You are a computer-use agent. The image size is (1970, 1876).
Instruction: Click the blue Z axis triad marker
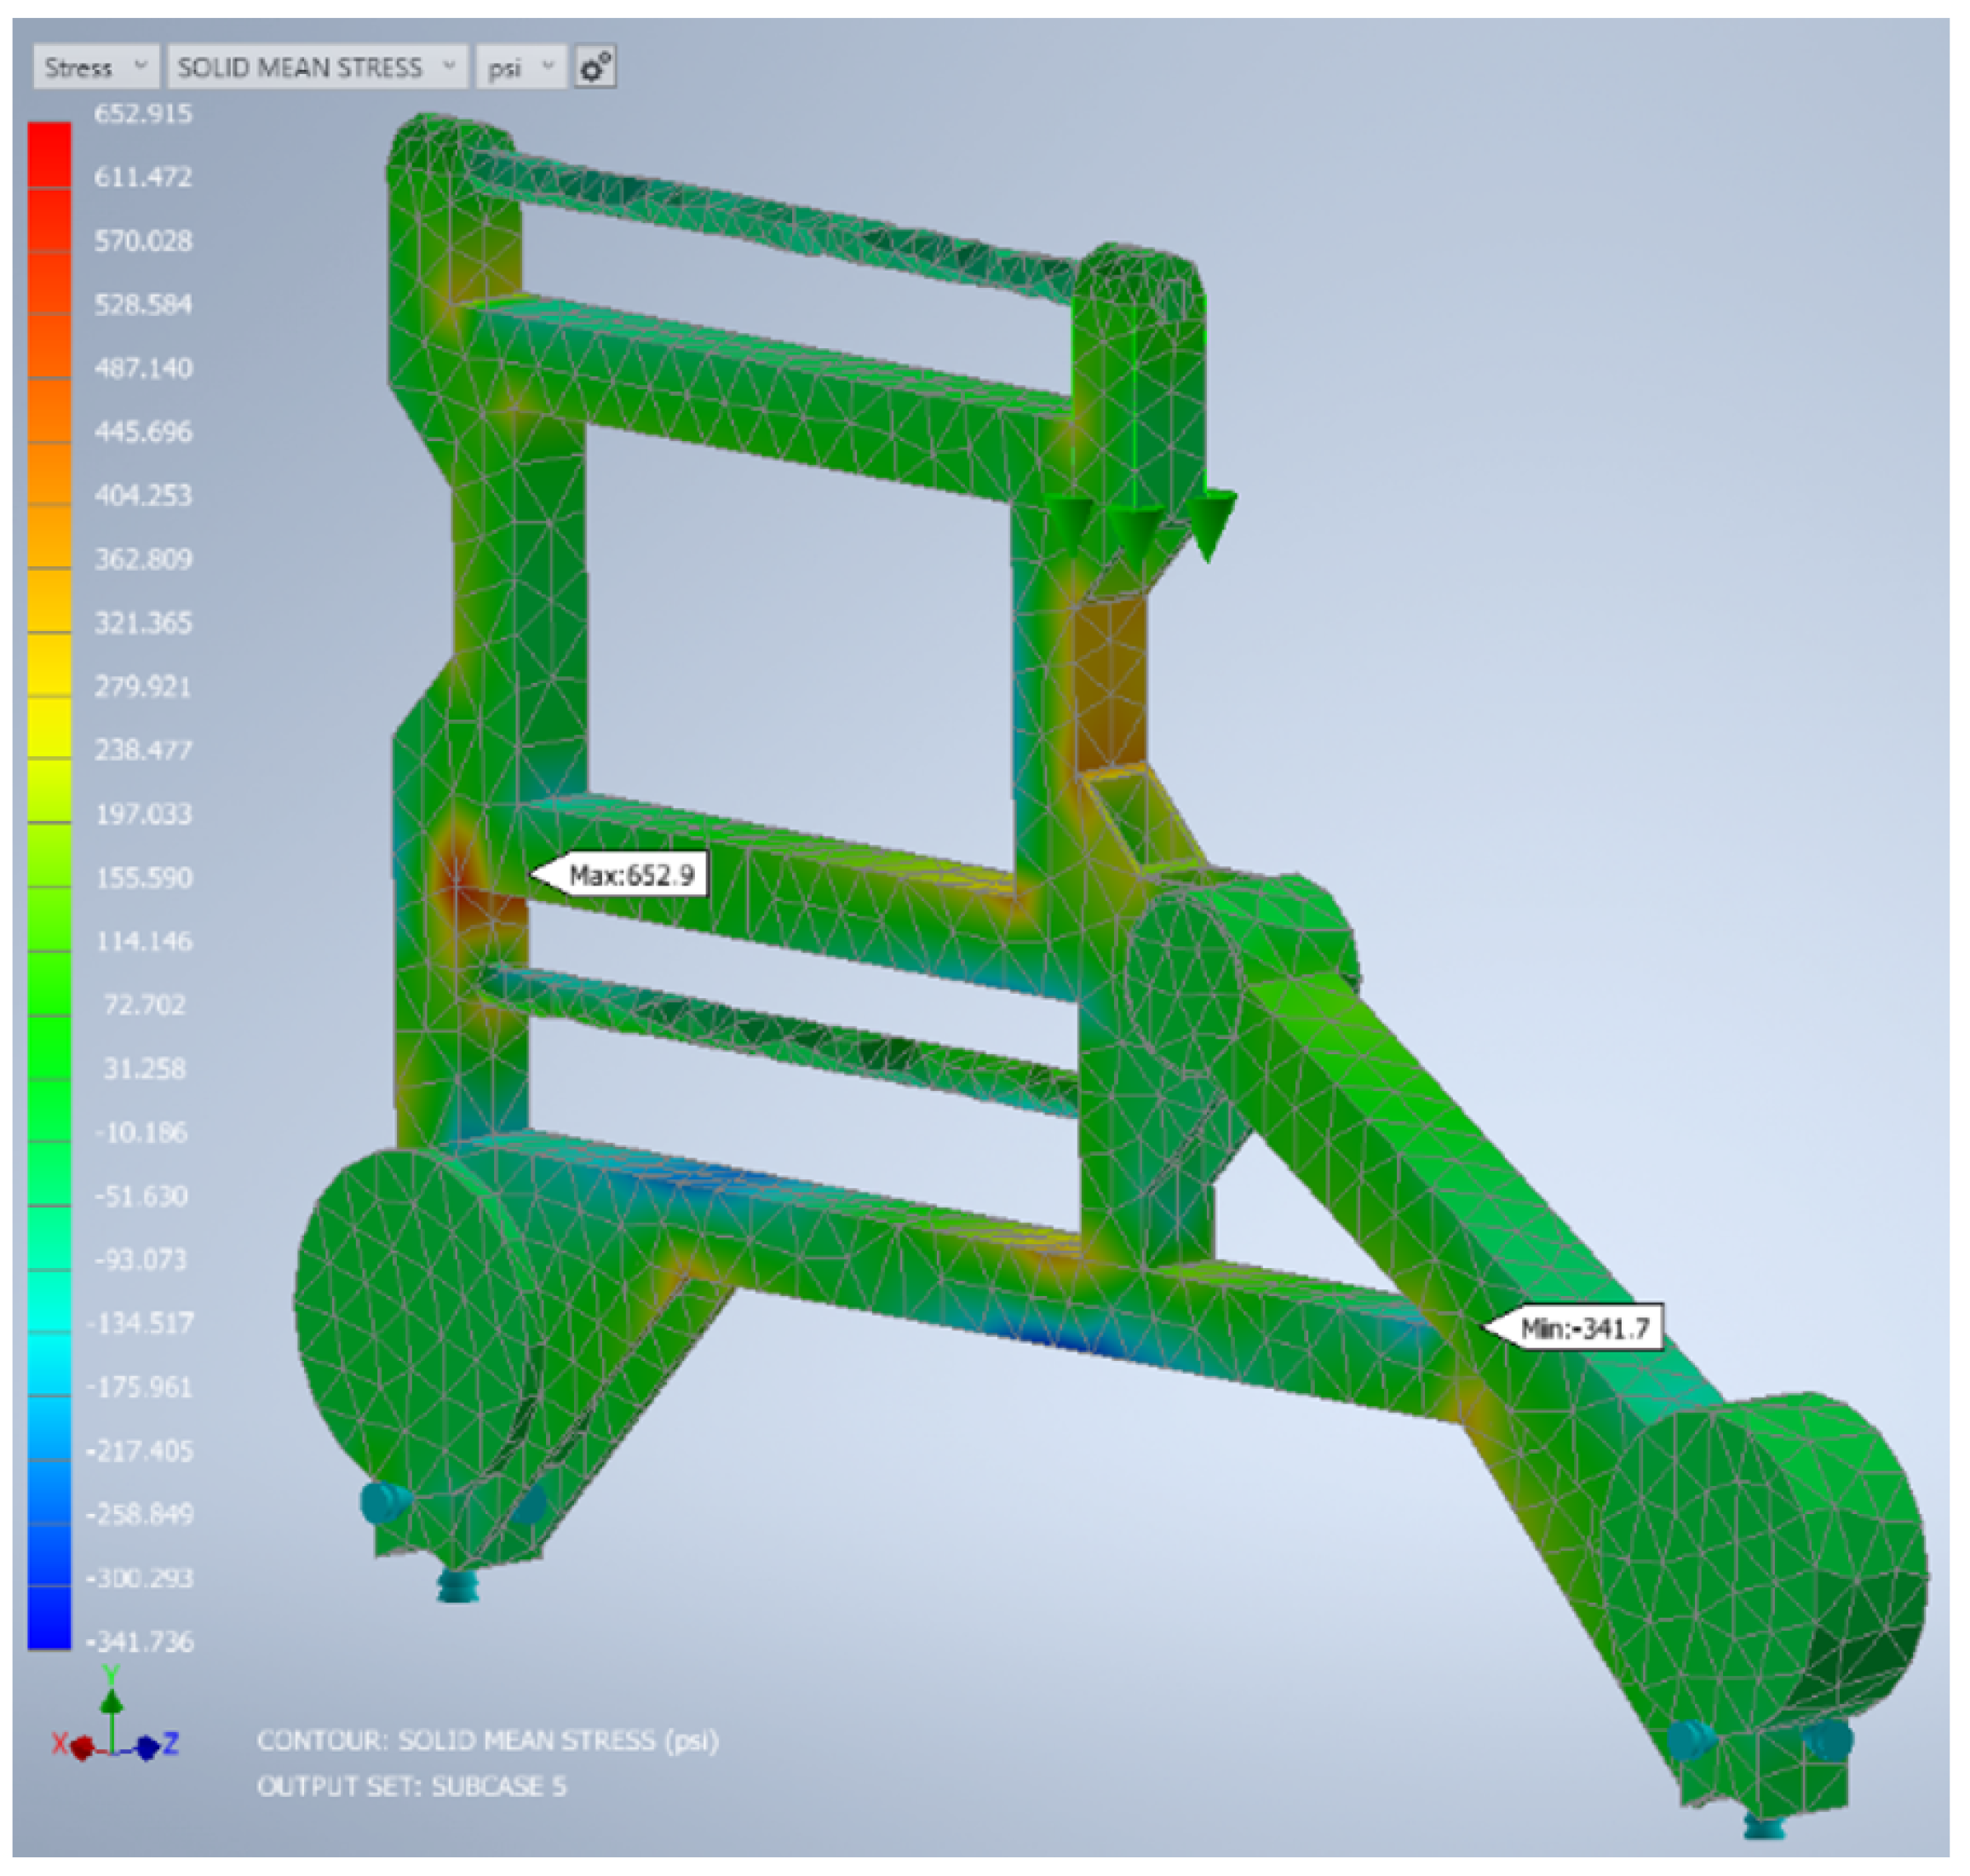point(148,1748)
